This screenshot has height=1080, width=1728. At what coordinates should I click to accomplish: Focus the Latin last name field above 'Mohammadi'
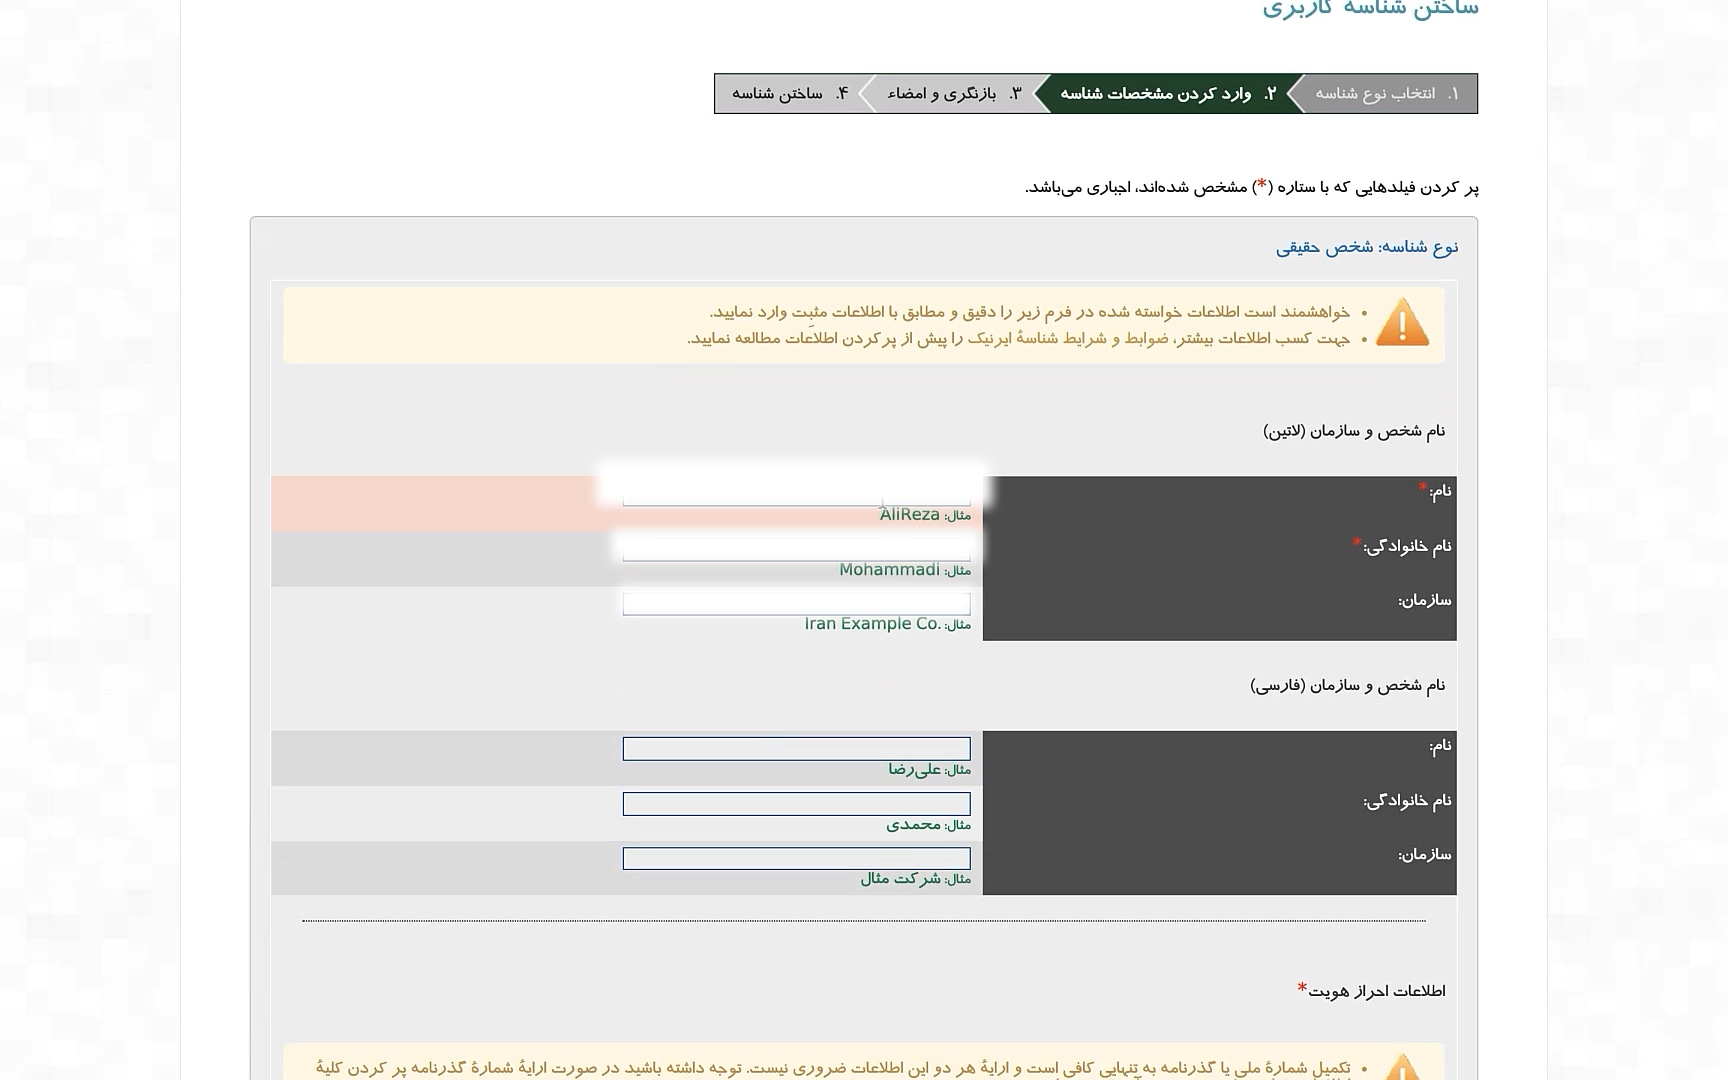coord(796,549)
